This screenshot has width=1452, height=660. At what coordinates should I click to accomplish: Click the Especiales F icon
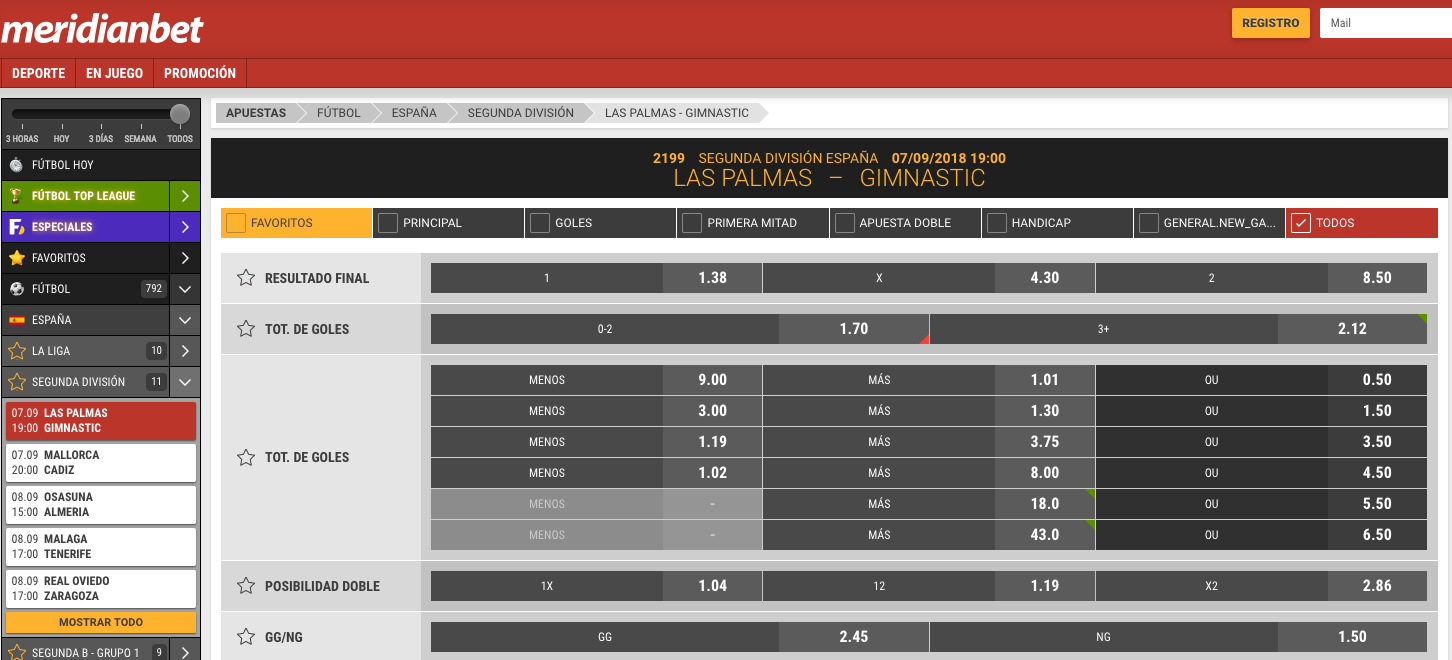16,227
